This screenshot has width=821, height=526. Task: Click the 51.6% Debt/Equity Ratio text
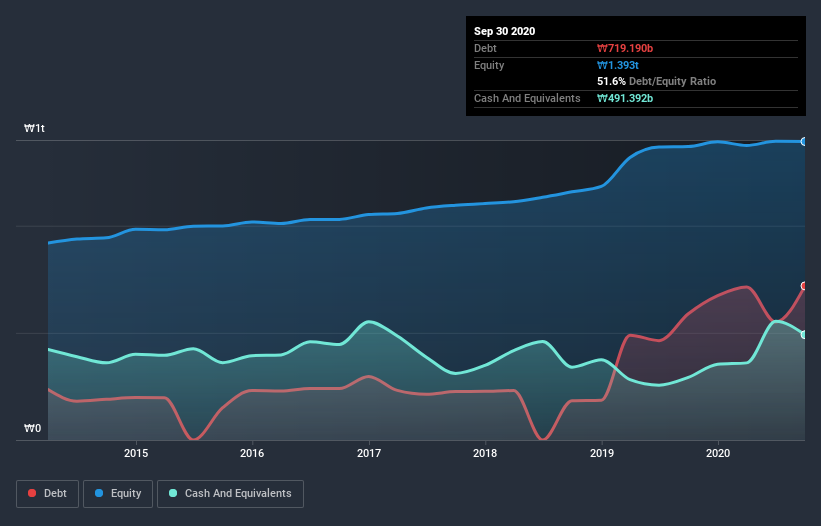click(x=656, y=81)
